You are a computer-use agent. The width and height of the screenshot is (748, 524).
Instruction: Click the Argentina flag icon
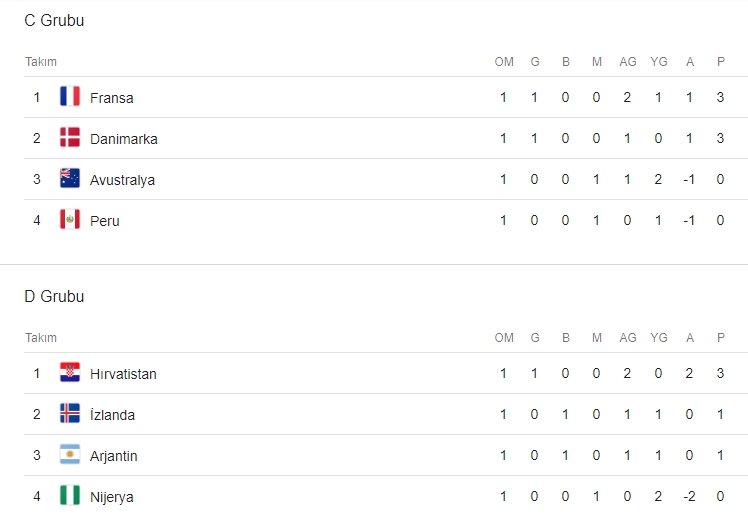70,455
